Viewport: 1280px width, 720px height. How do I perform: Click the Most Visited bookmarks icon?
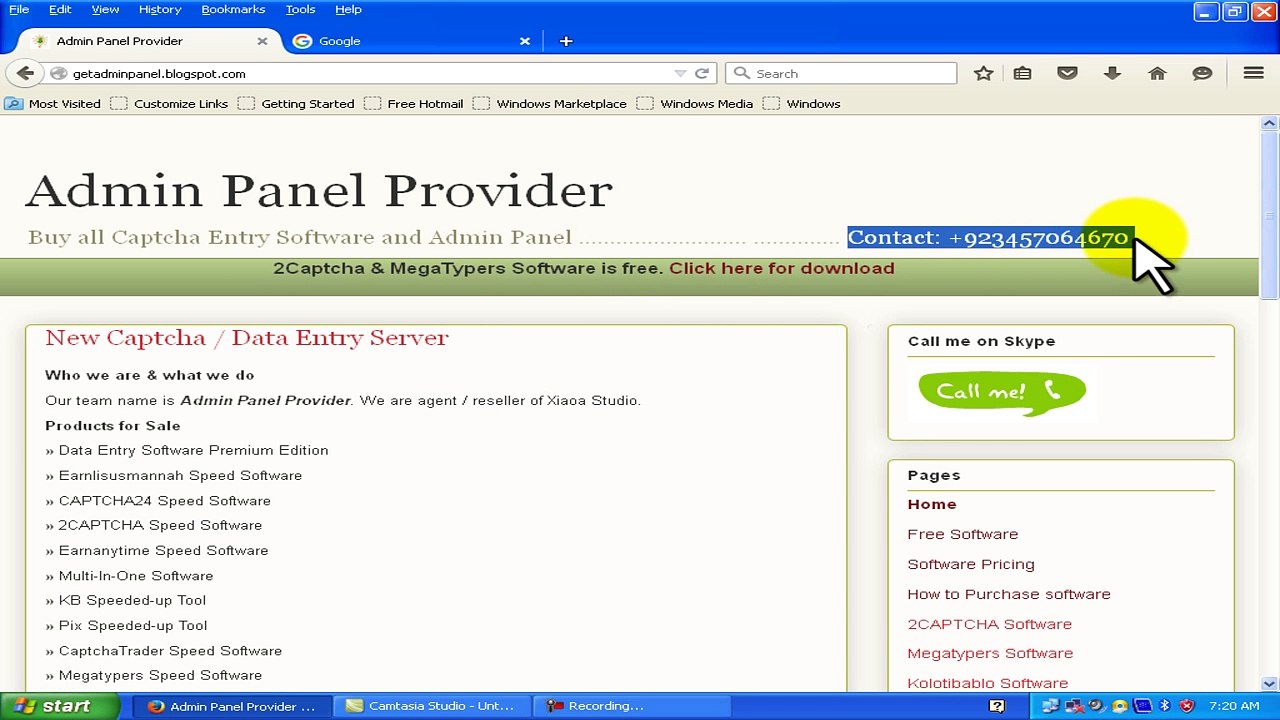14,103
